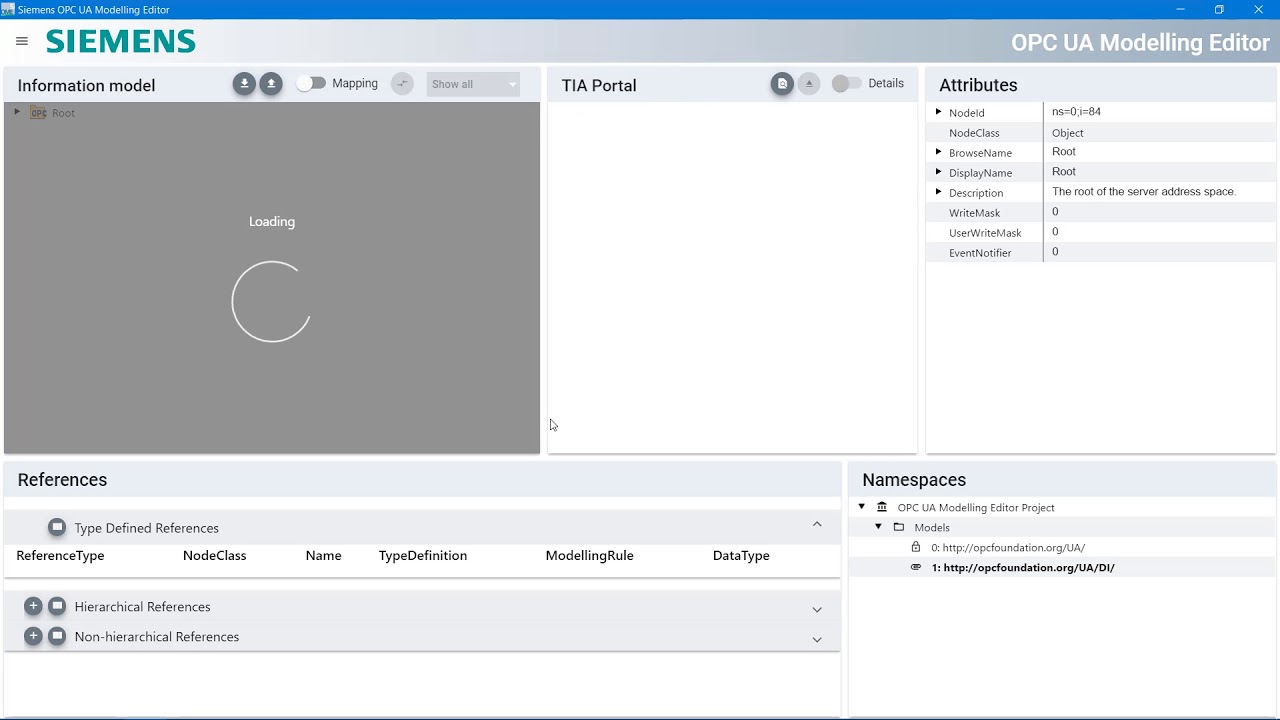This screenshot has width=1280, height=720.
Task: Click the book icon beside Hierarchical References
Action: (57, 606)
